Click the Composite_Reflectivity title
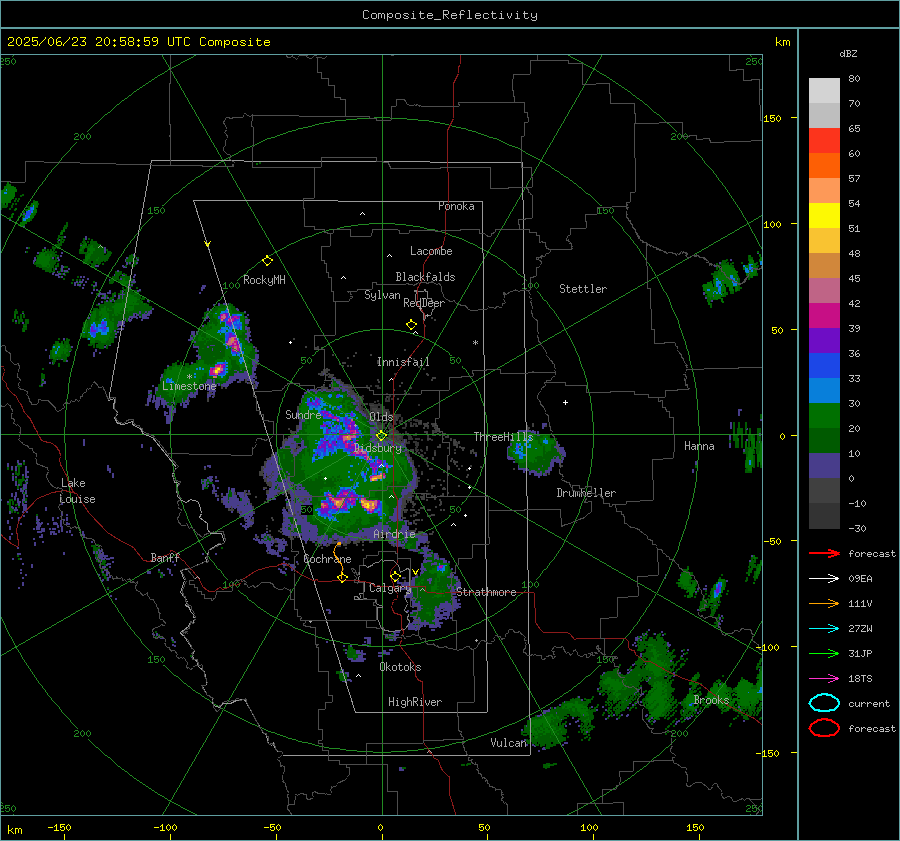Viewport: 900px width, 841px height. tap(449, 15)
